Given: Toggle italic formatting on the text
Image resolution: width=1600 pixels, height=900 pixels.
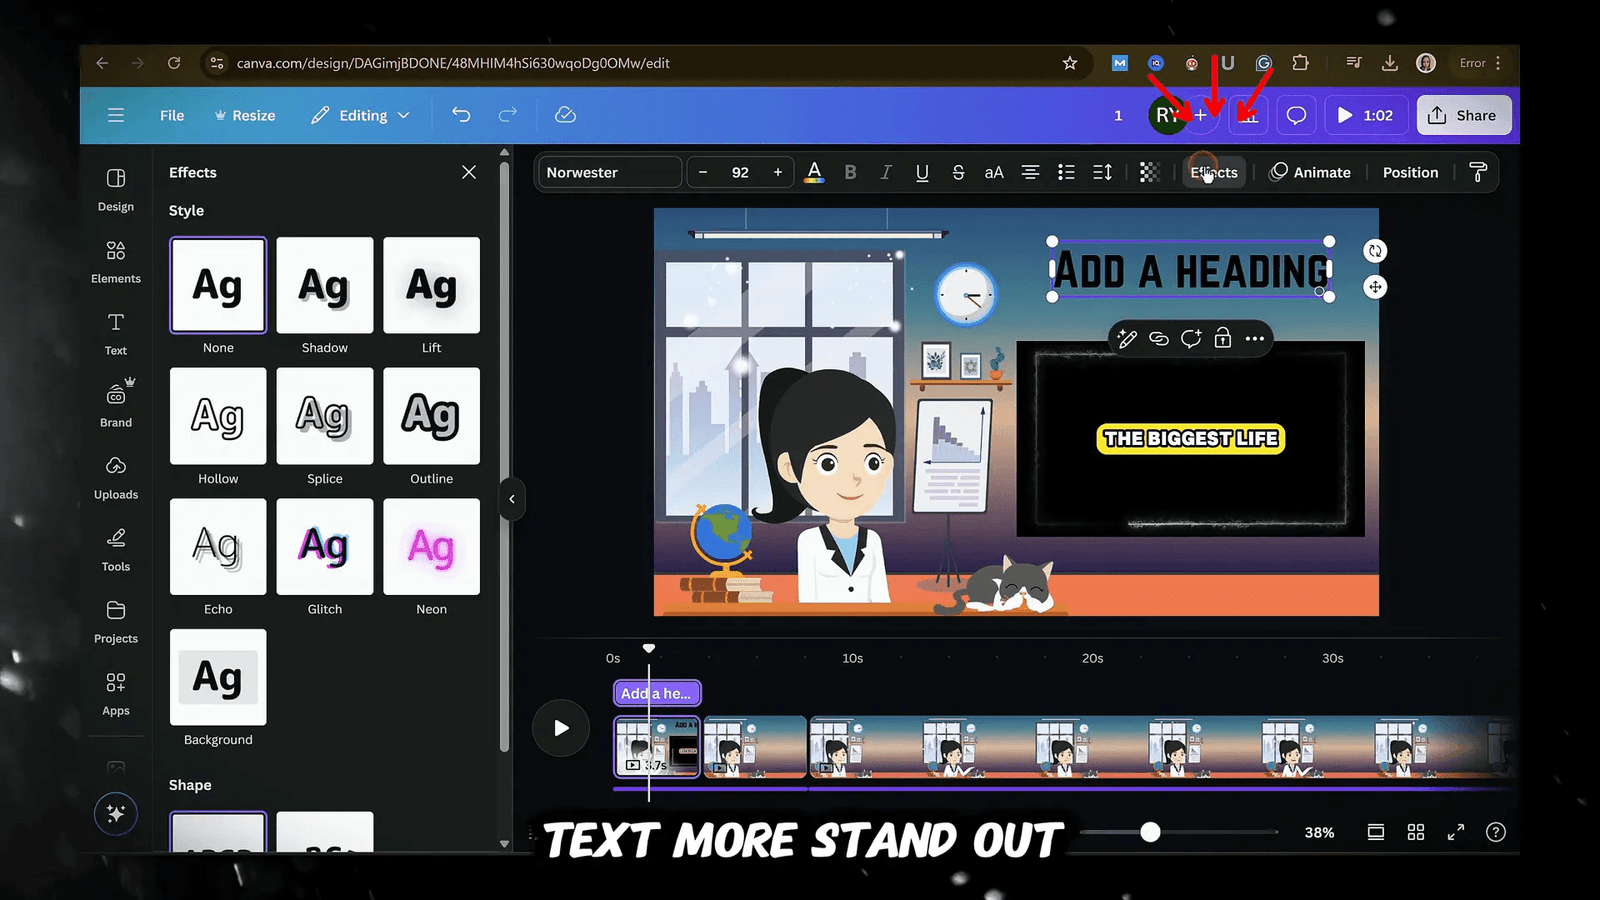Looking at the screenshot, I should pyautogui.click(x=886, y=172).
